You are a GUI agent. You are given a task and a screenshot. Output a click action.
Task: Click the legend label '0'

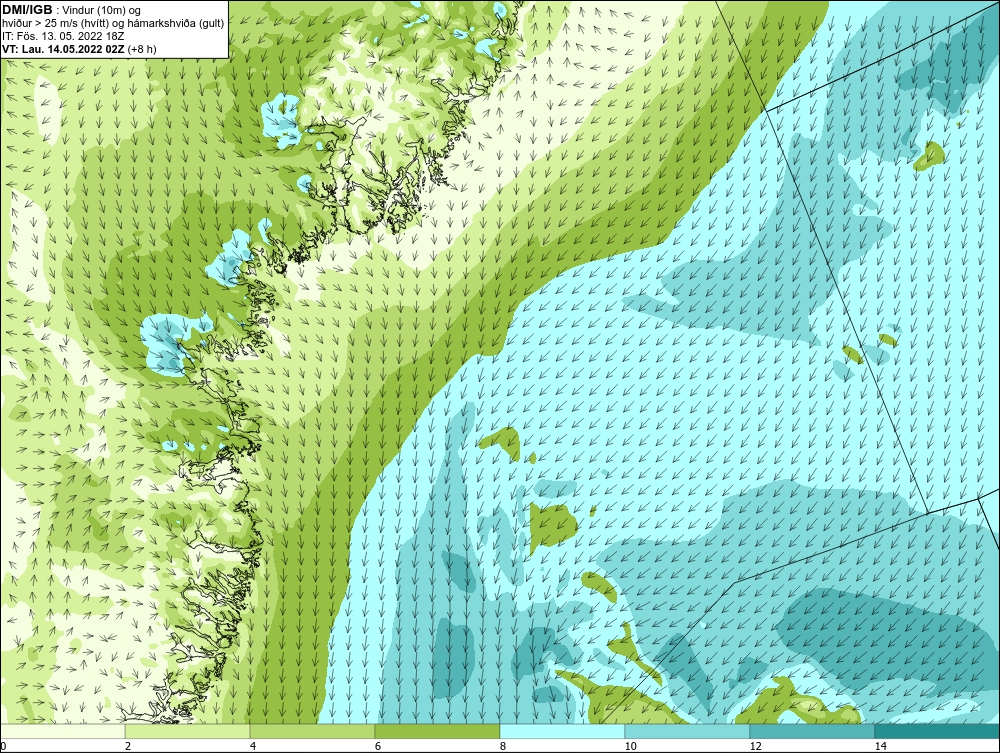(3, 746)
